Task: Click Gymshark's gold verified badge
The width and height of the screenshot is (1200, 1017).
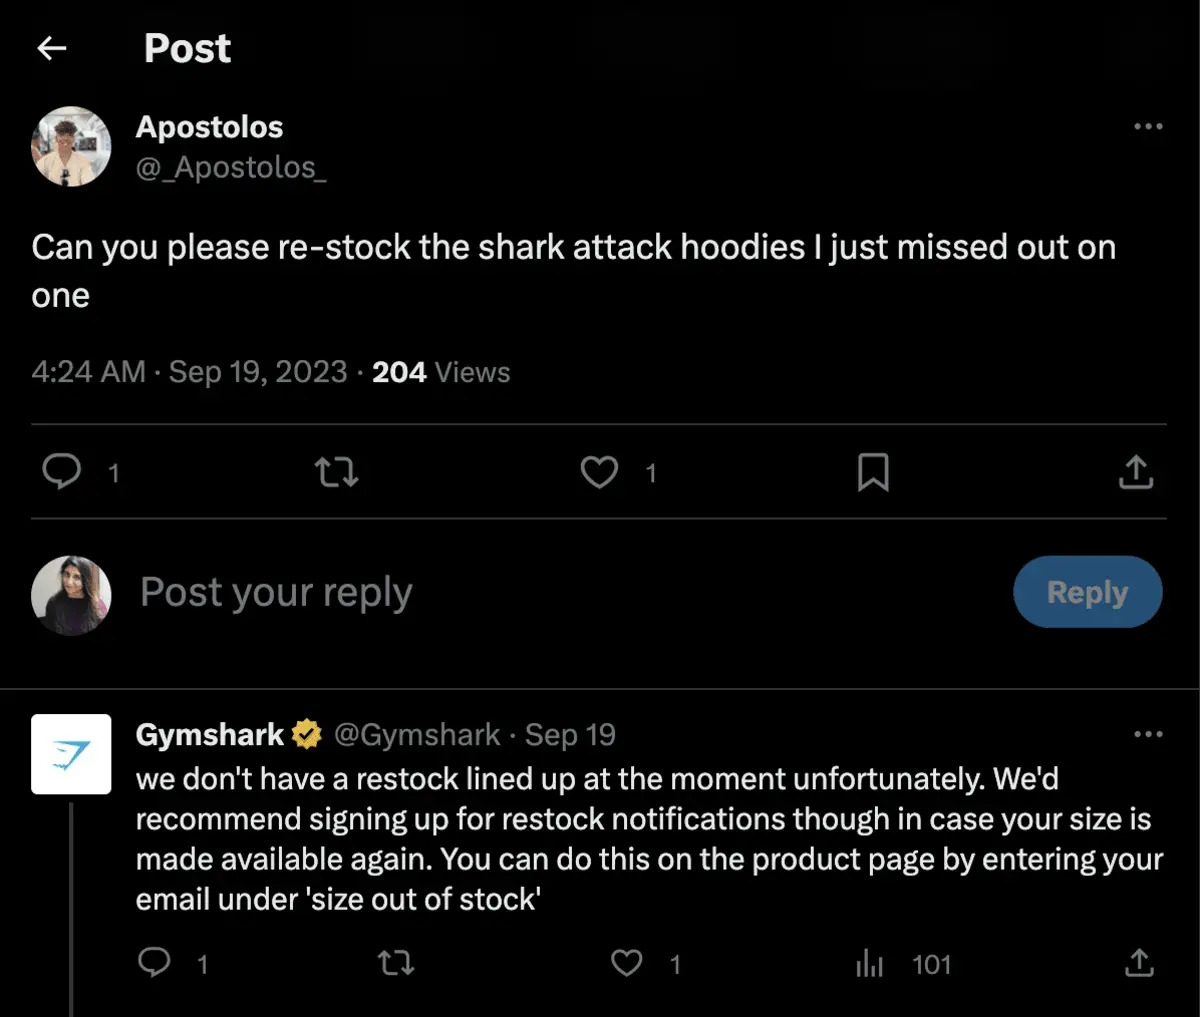Action: pos(305,733)
